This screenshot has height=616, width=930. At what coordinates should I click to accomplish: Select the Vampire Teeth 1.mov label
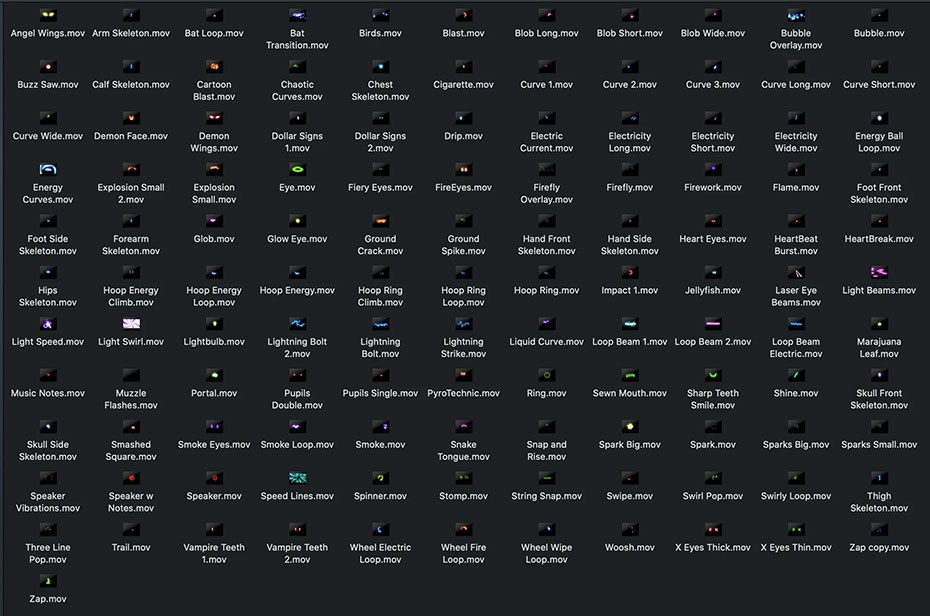[x=214, y=553]
